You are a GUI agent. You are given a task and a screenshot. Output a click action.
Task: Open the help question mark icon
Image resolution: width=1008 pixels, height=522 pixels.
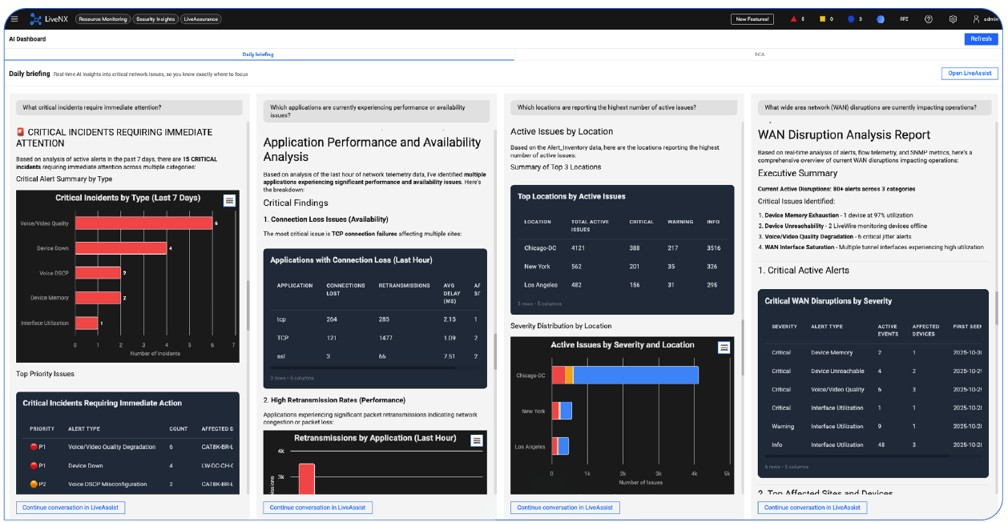click(928, 19)
